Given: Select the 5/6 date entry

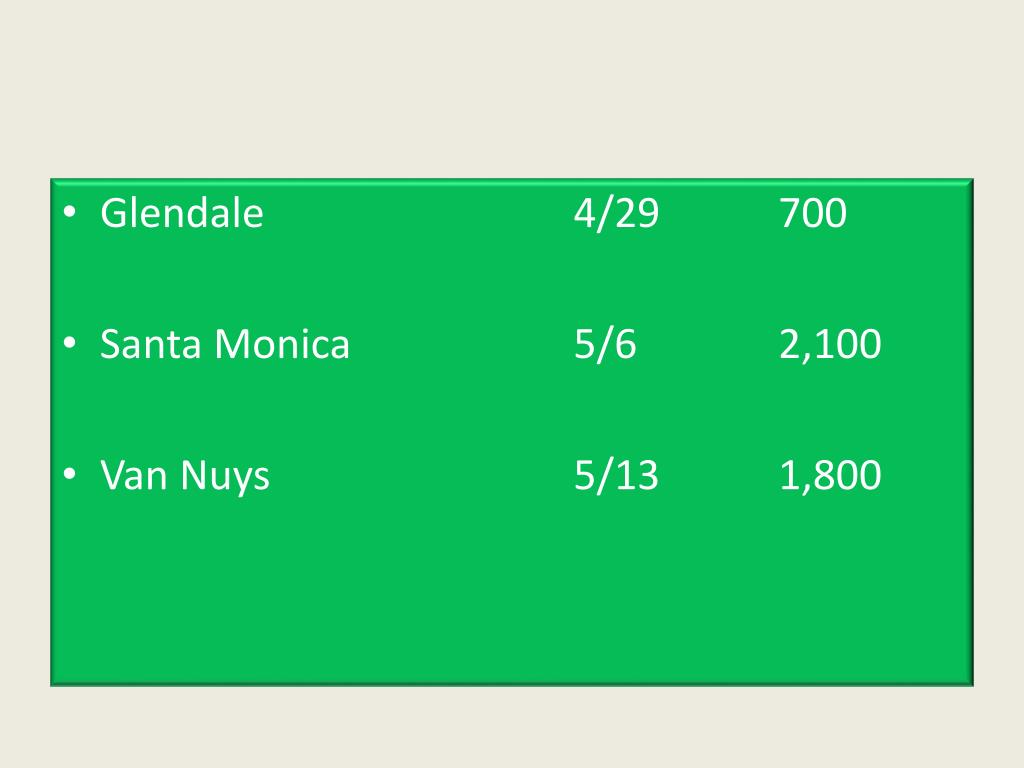Looking at the screenshot, I should tap(605, 345).
